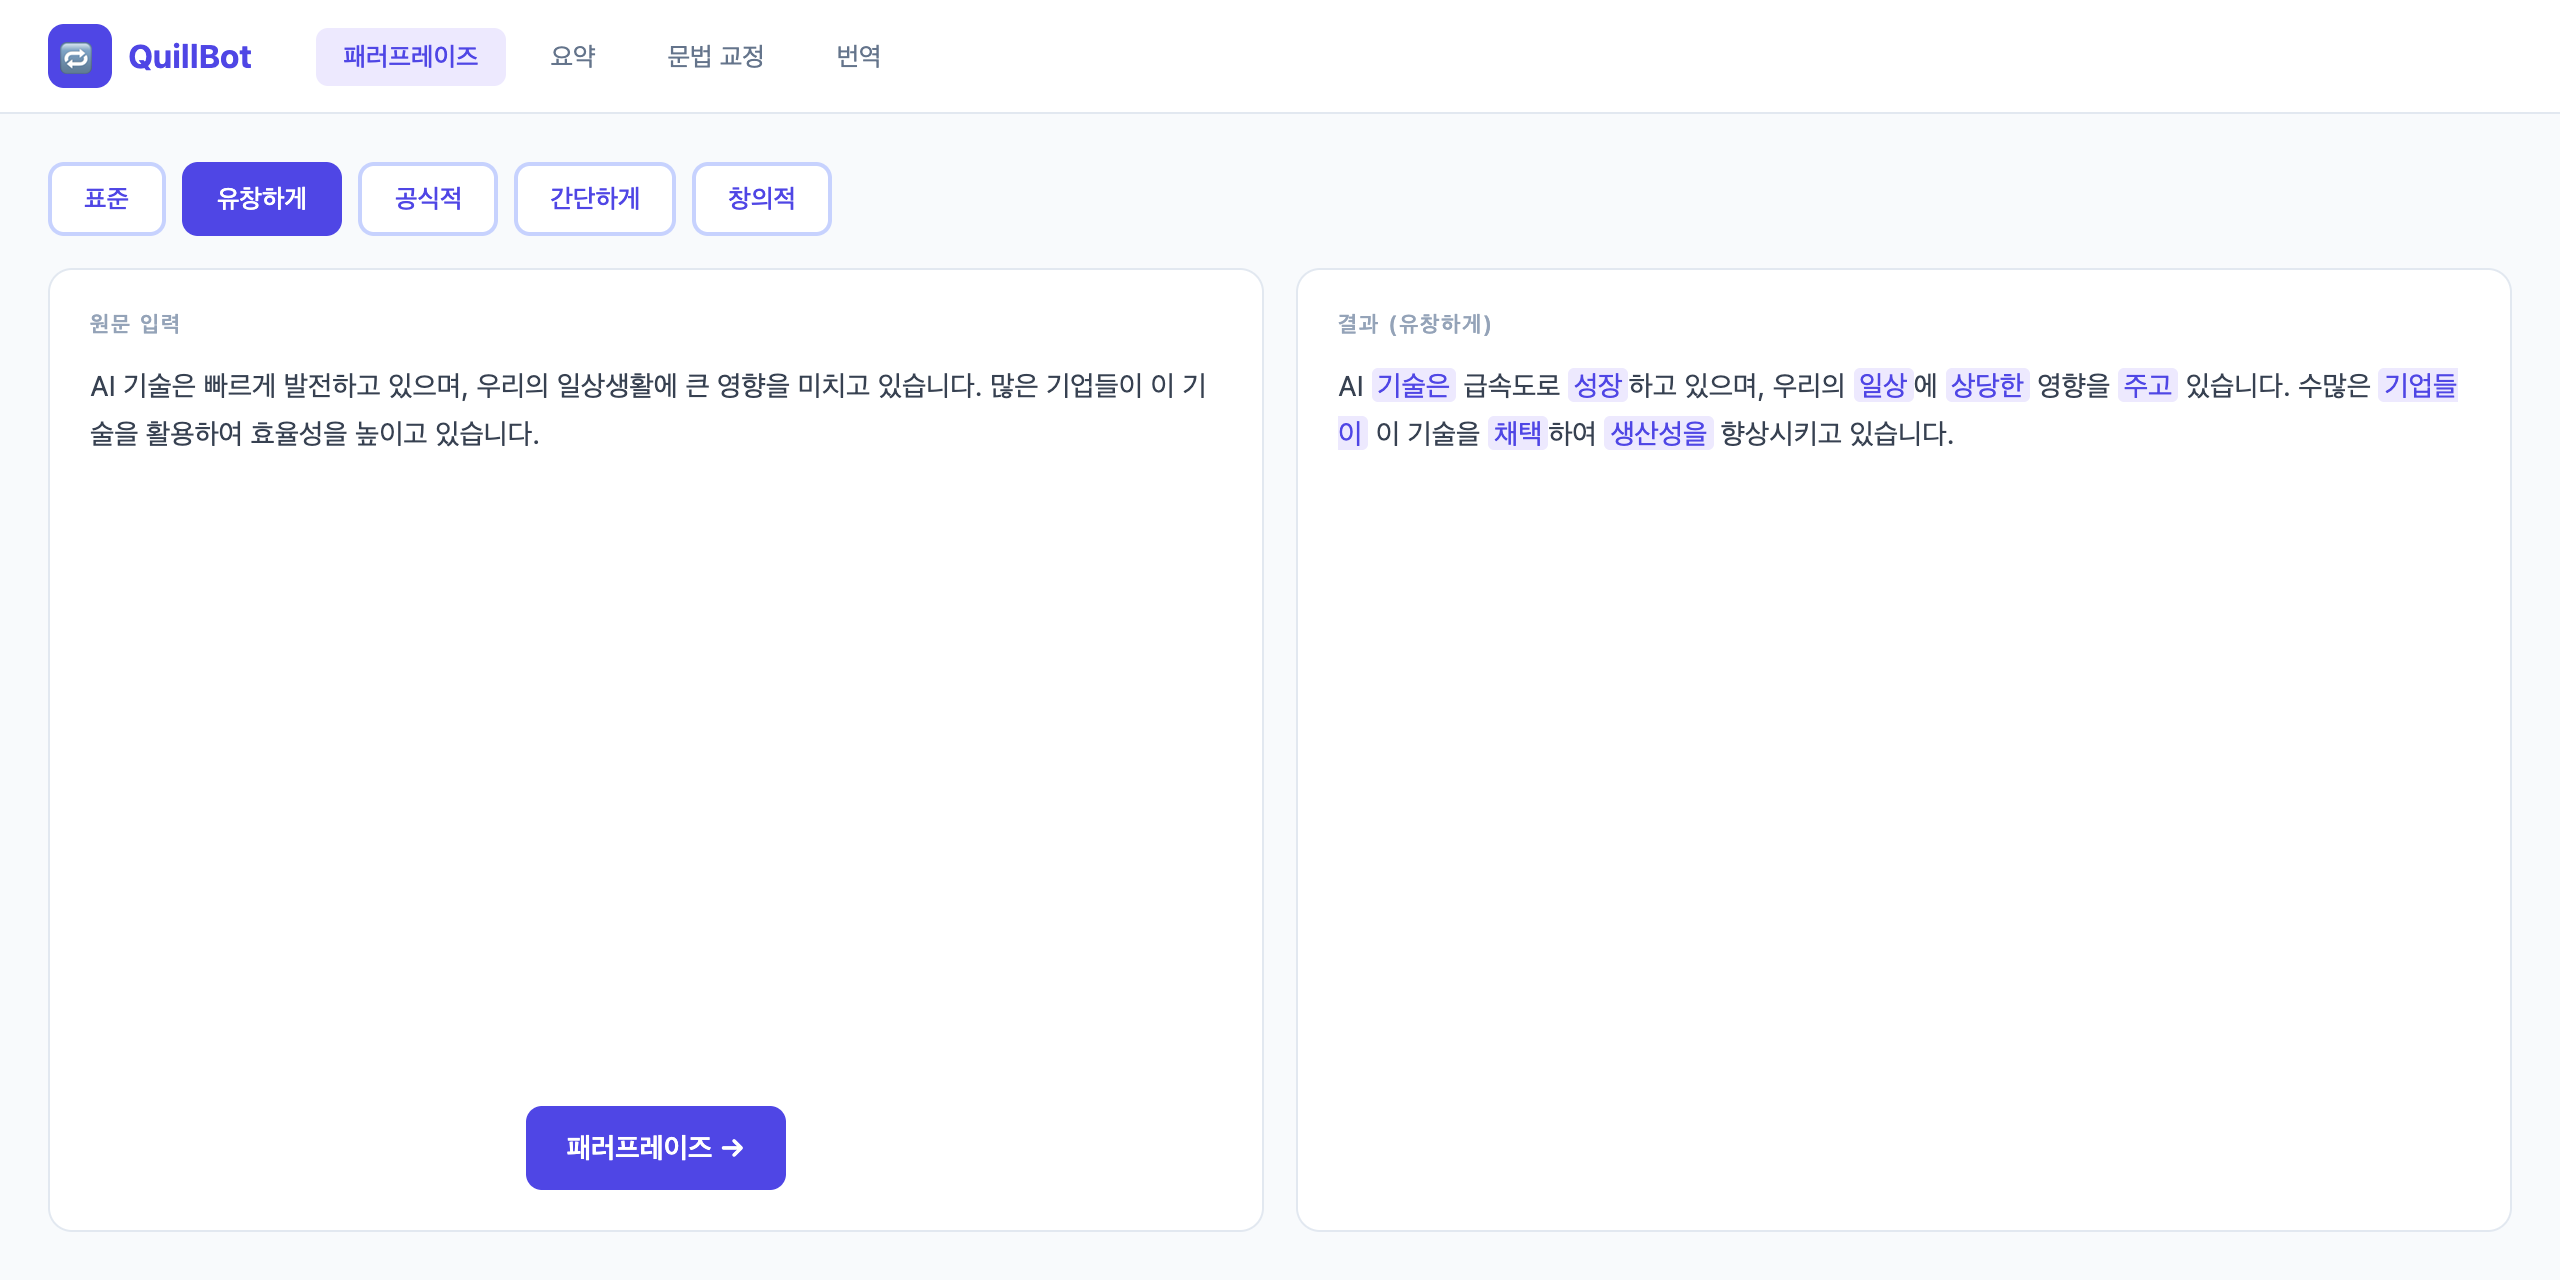The image size is (2560, 1280).
Task: Click the highlighted word 기술은
Action: pos(1413,385)
